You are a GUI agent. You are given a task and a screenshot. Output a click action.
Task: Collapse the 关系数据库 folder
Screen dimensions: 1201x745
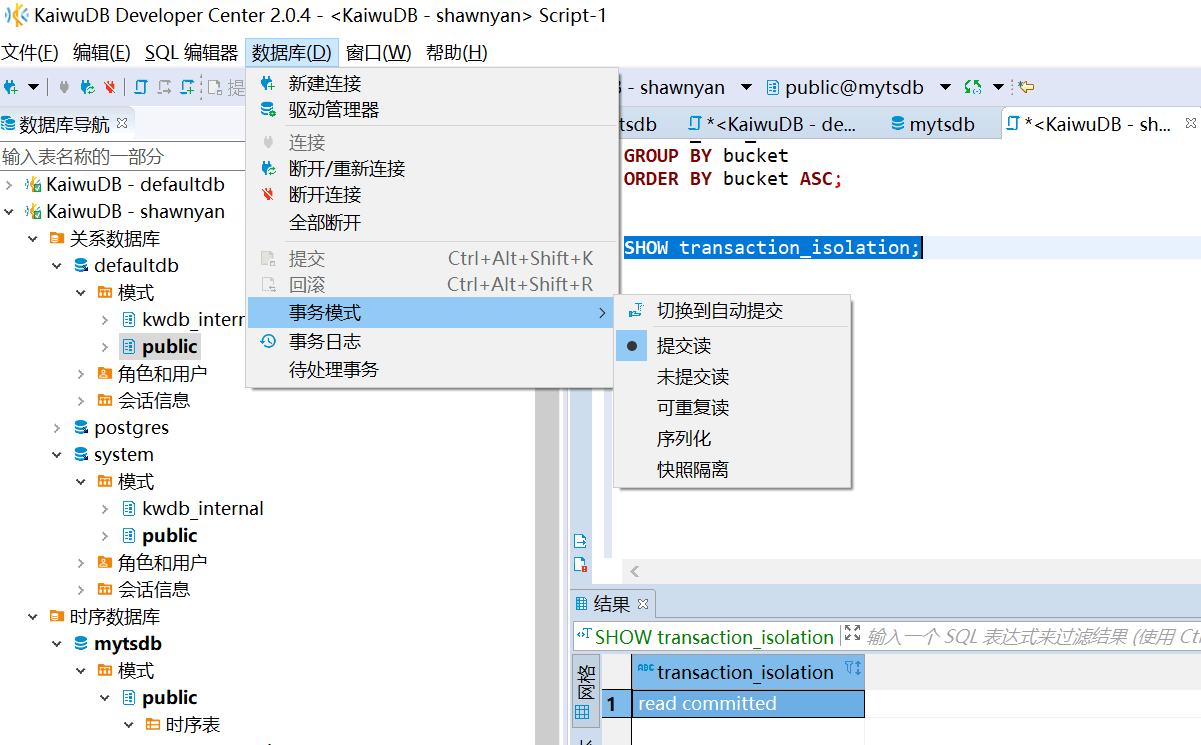coord(33,239)
